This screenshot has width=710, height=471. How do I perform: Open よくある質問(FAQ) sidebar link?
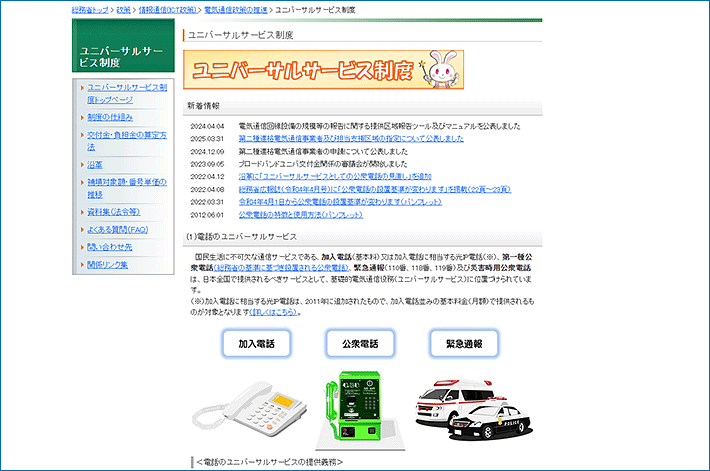118,230
